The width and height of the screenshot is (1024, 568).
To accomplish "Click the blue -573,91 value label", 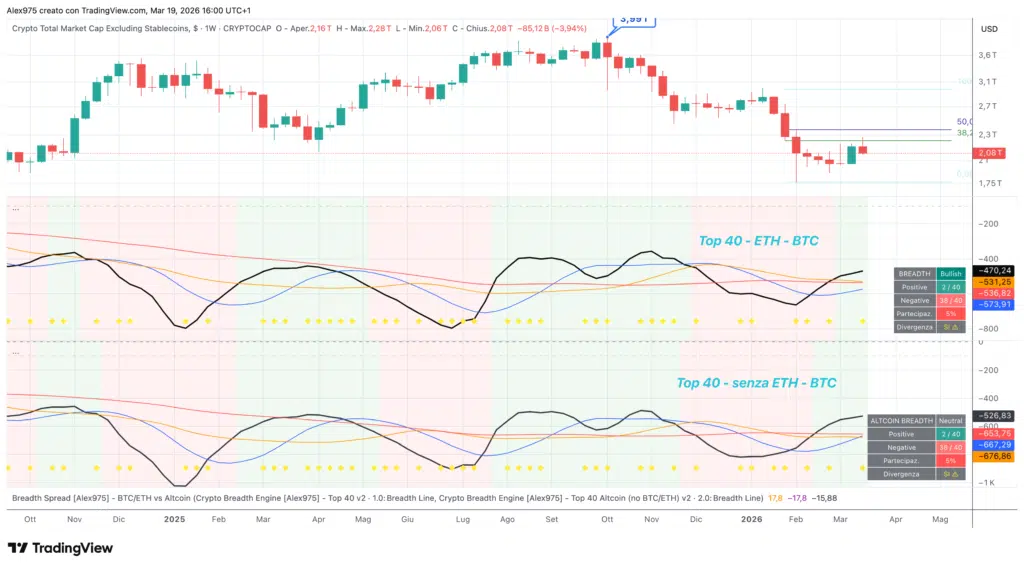I will pyautogui.click(x=994, y=304).
